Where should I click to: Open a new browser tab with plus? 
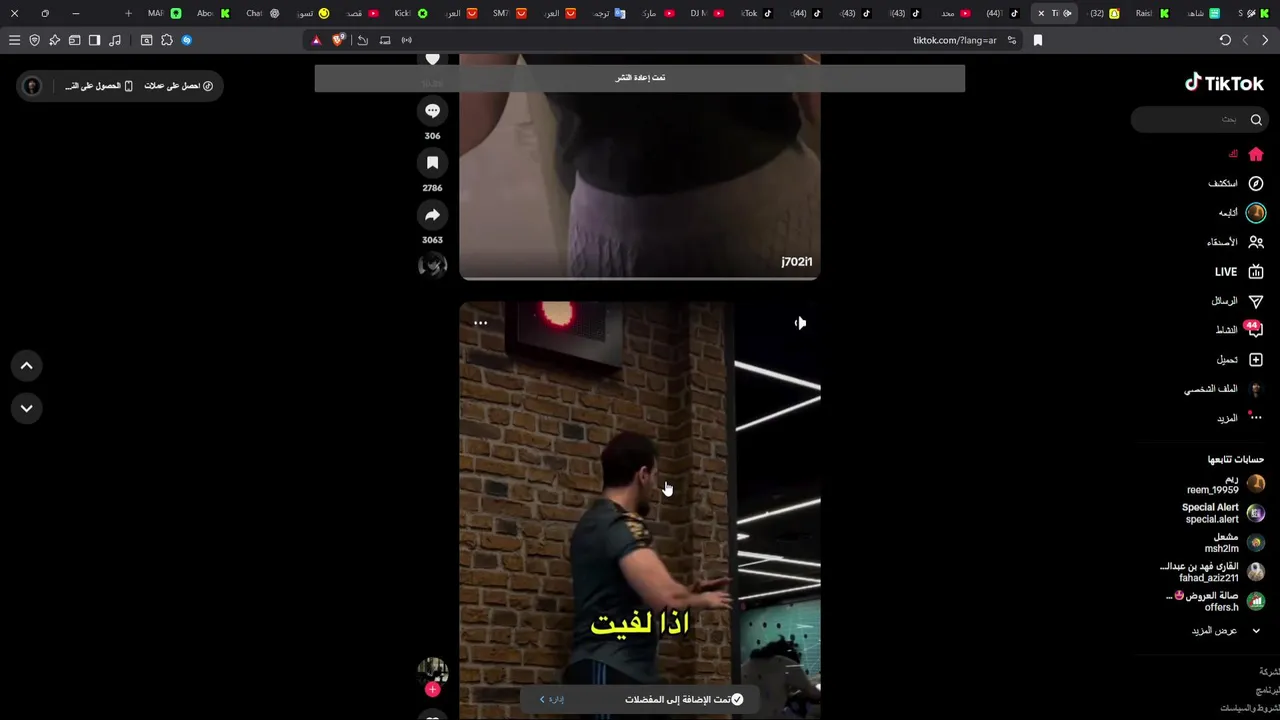point(128,13)
